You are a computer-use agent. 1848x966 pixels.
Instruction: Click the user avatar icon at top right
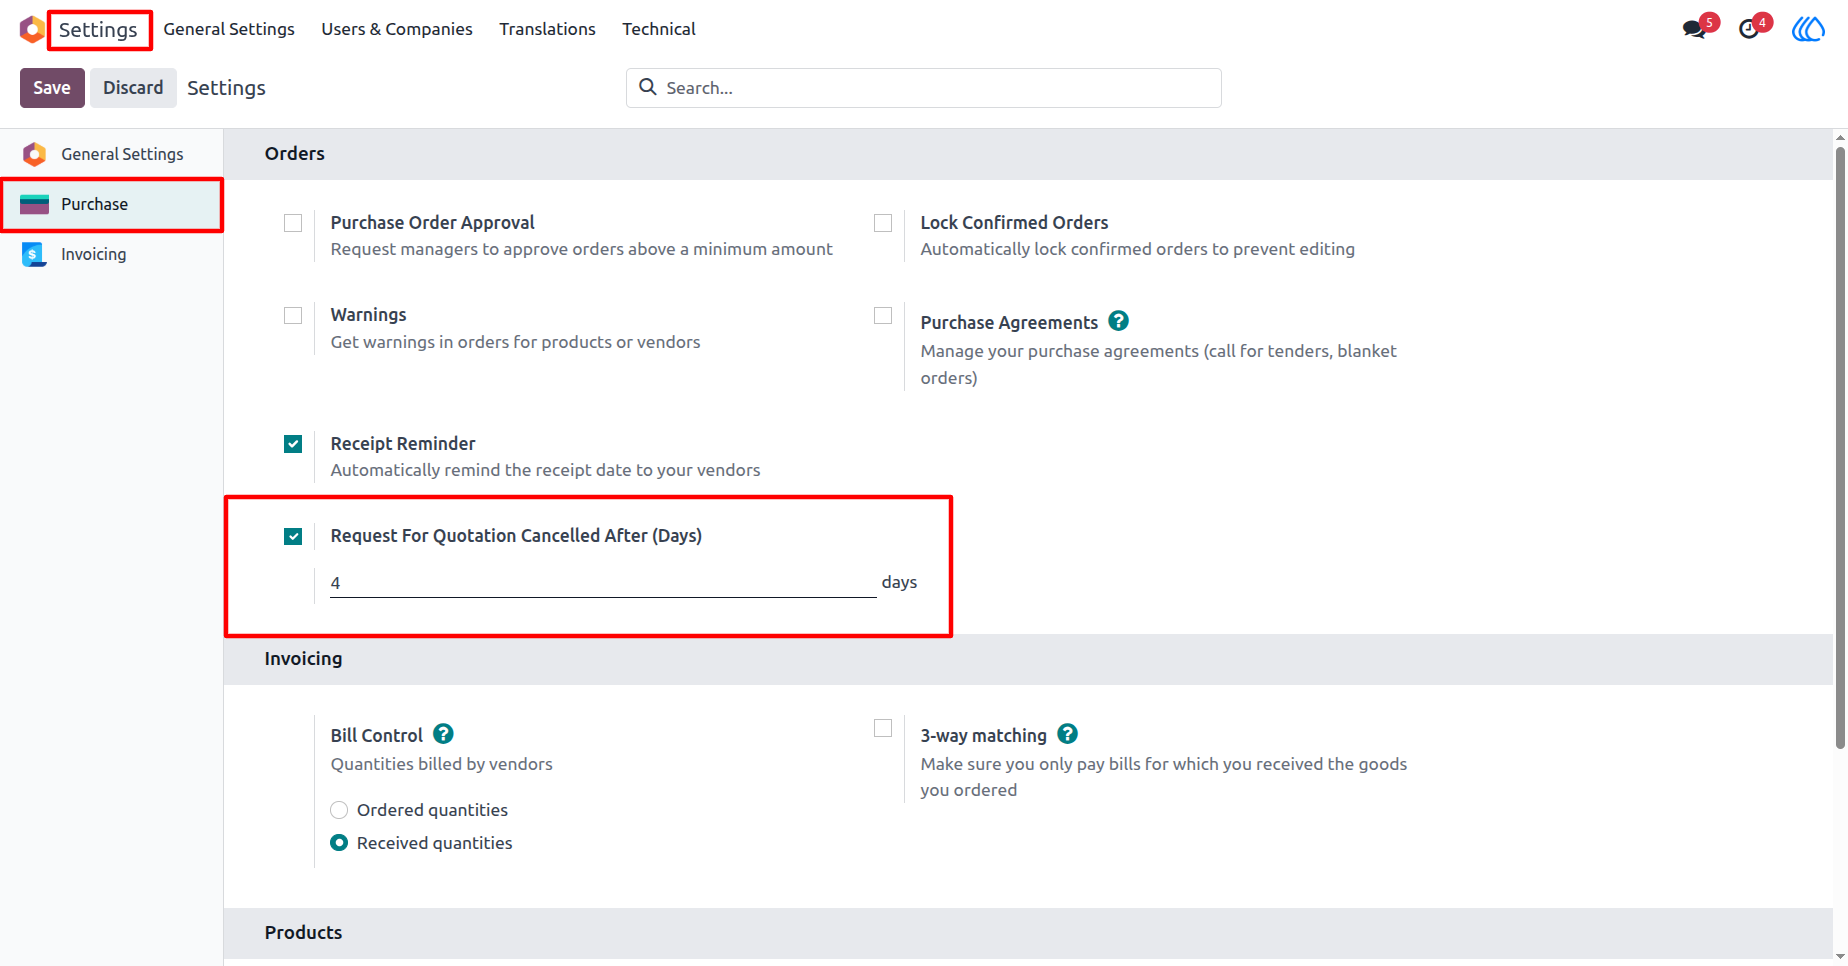point(1808,29)
